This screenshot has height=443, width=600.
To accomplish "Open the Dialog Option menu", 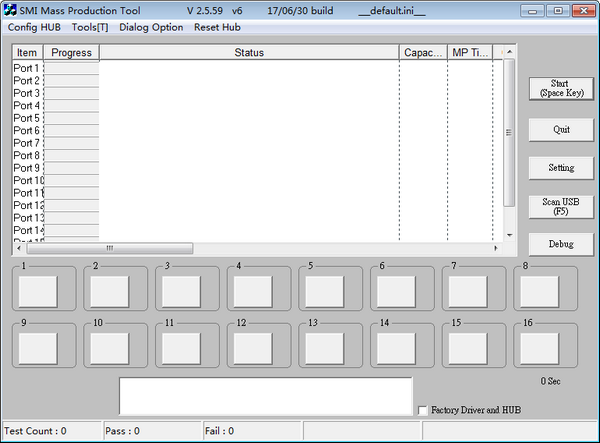I will pyautogui.click(x=151, y=27).
